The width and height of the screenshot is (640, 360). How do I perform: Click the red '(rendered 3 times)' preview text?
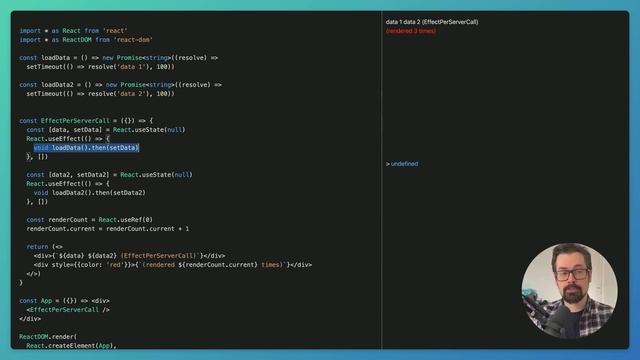[x=411, y=31]
